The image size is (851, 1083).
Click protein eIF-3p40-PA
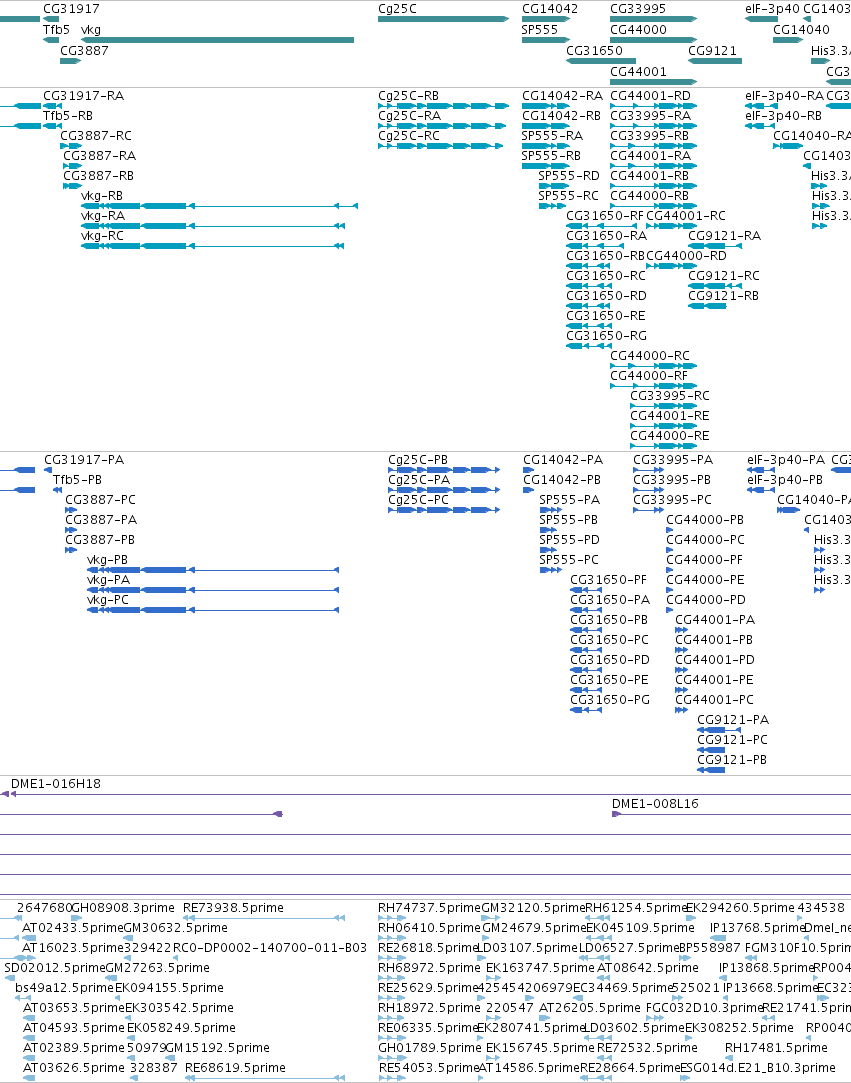(x=786, y=460)
